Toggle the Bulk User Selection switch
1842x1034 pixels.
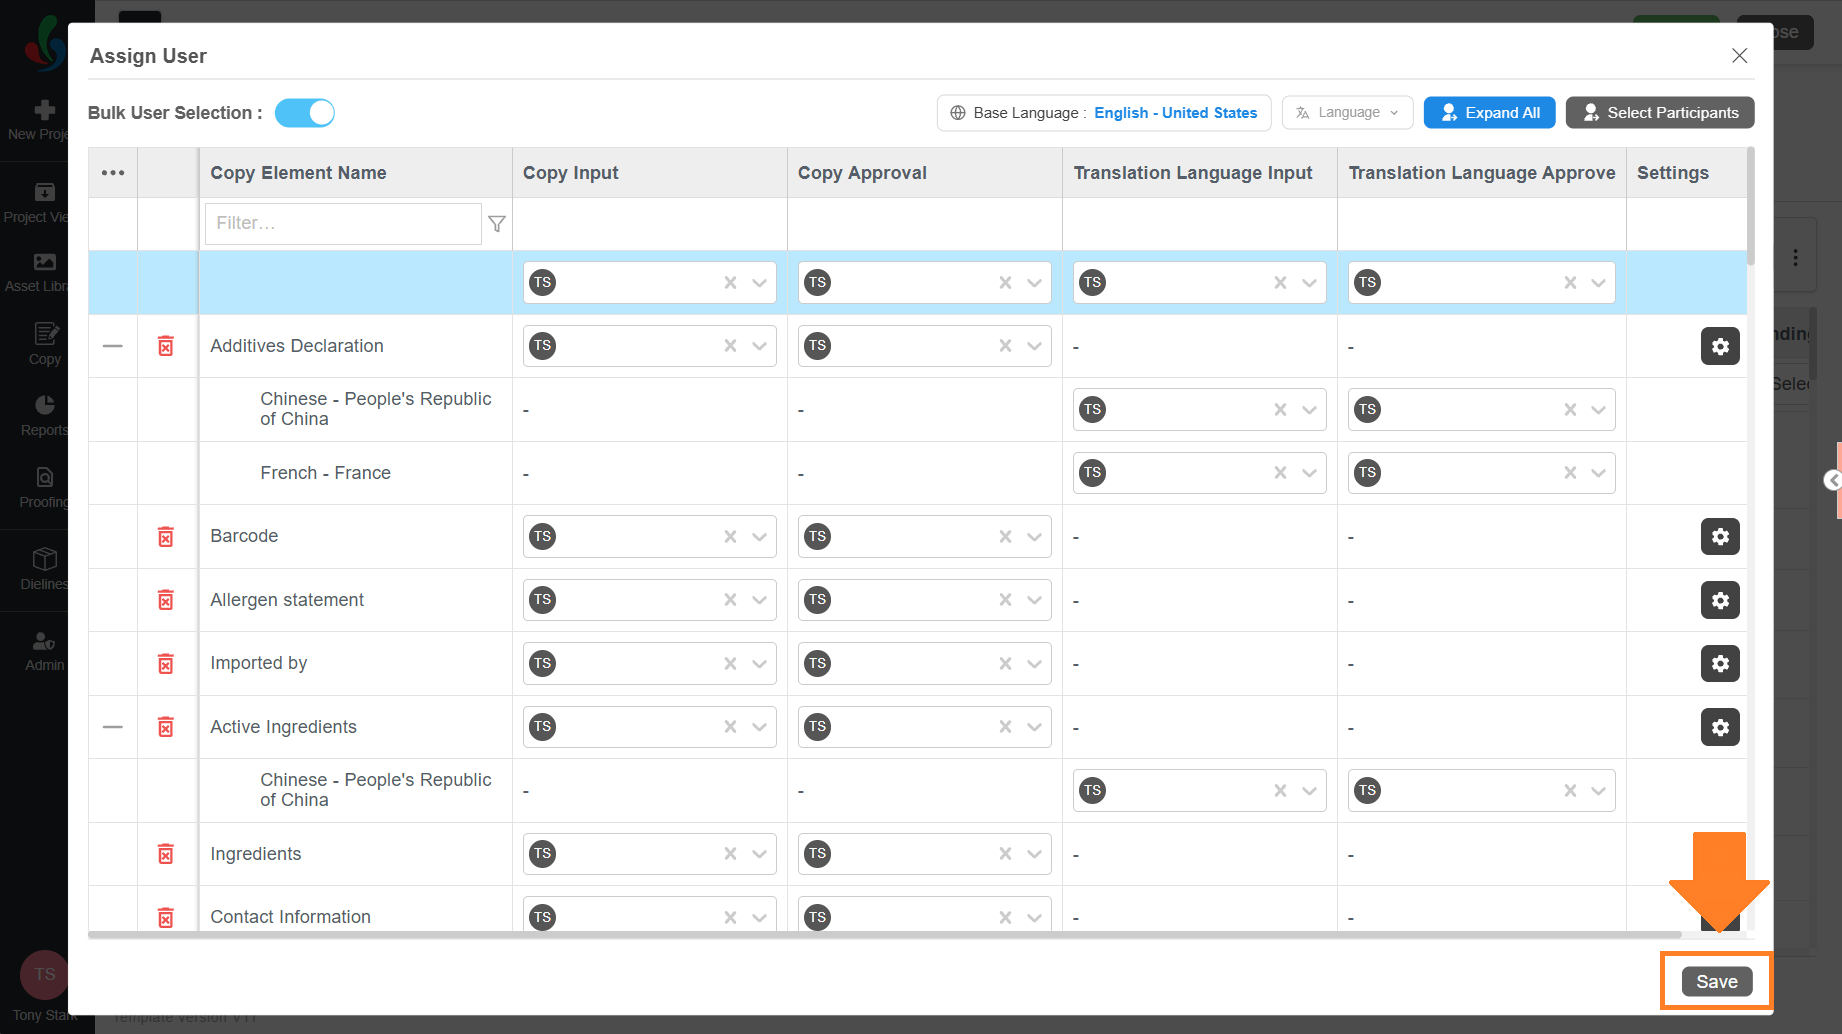[x=305, y=113]
